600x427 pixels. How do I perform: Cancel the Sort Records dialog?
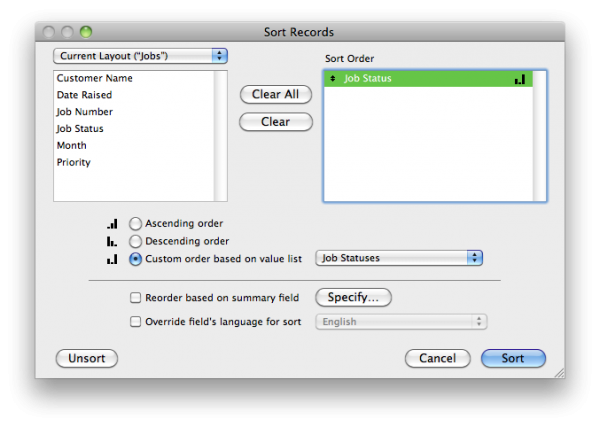click(437, 358)
